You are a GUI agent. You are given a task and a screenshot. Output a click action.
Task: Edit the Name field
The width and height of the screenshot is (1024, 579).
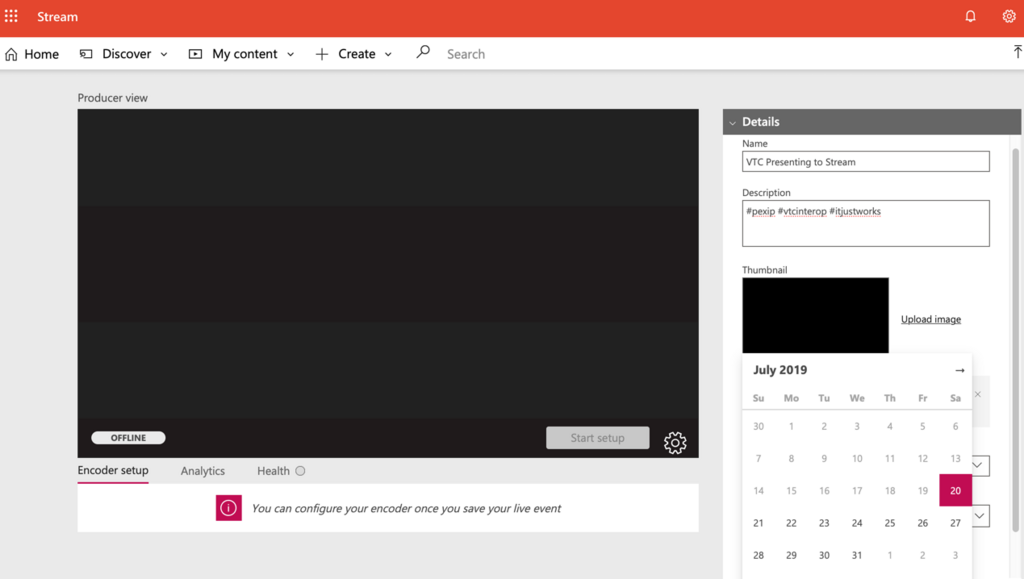pyautogui.click(x=865, y=161)
